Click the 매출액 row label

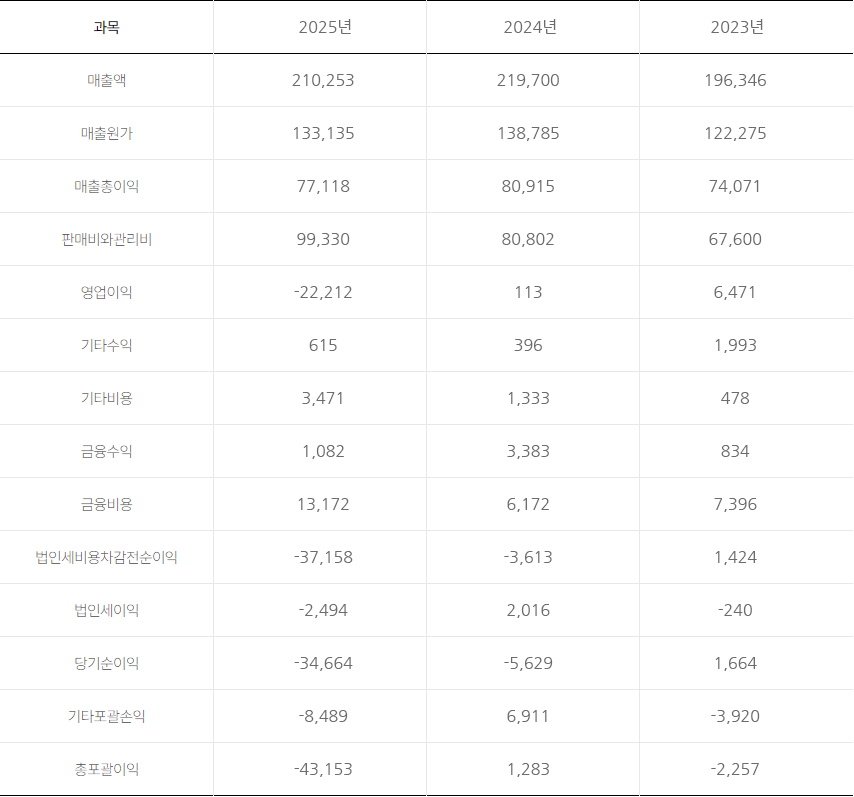[106, 81]
